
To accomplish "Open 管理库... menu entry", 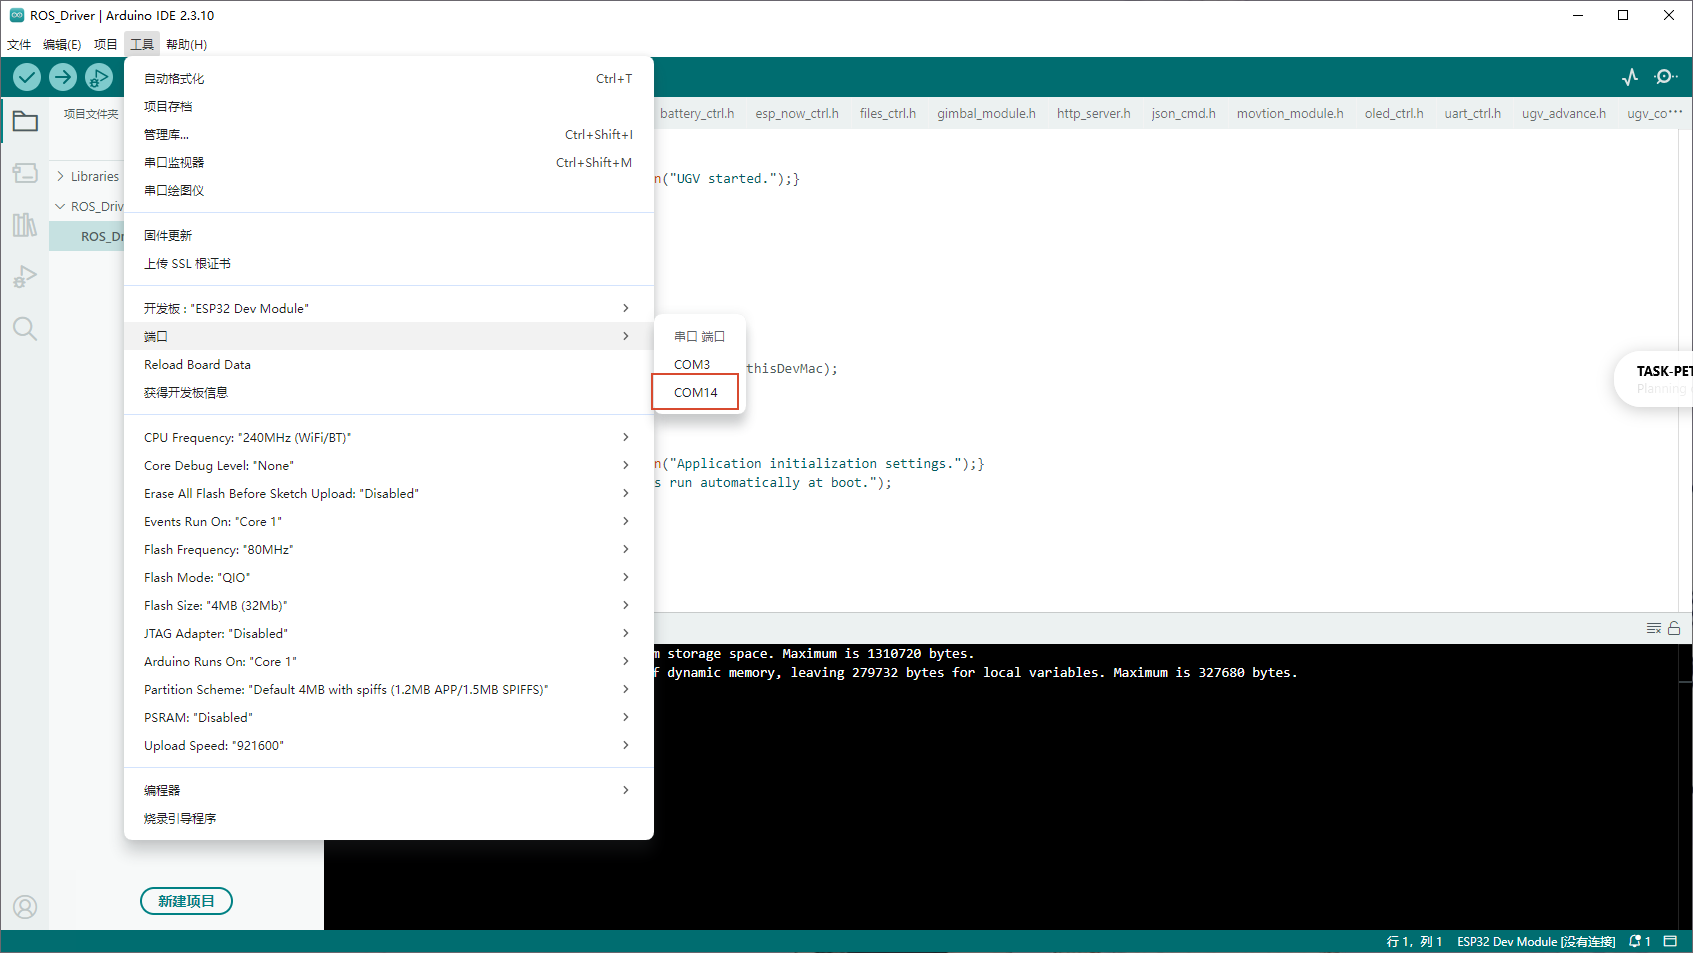I will pyautogui.click(x=389, y=134).
